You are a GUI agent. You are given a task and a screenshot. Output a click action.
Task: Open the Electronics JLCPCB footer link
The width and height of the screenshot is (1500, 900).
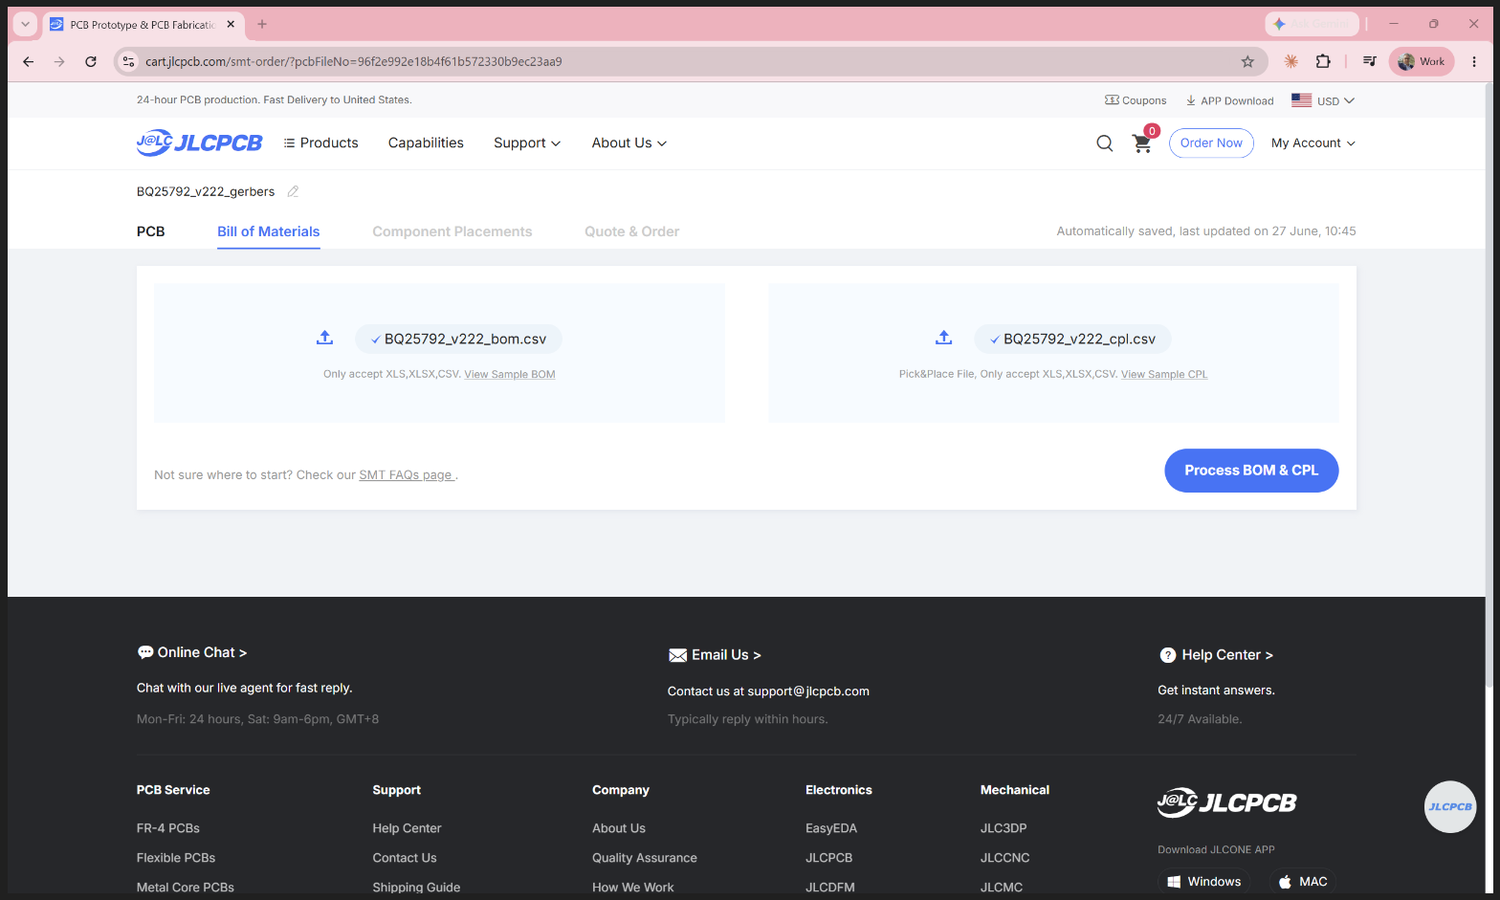tap(829, 858)
